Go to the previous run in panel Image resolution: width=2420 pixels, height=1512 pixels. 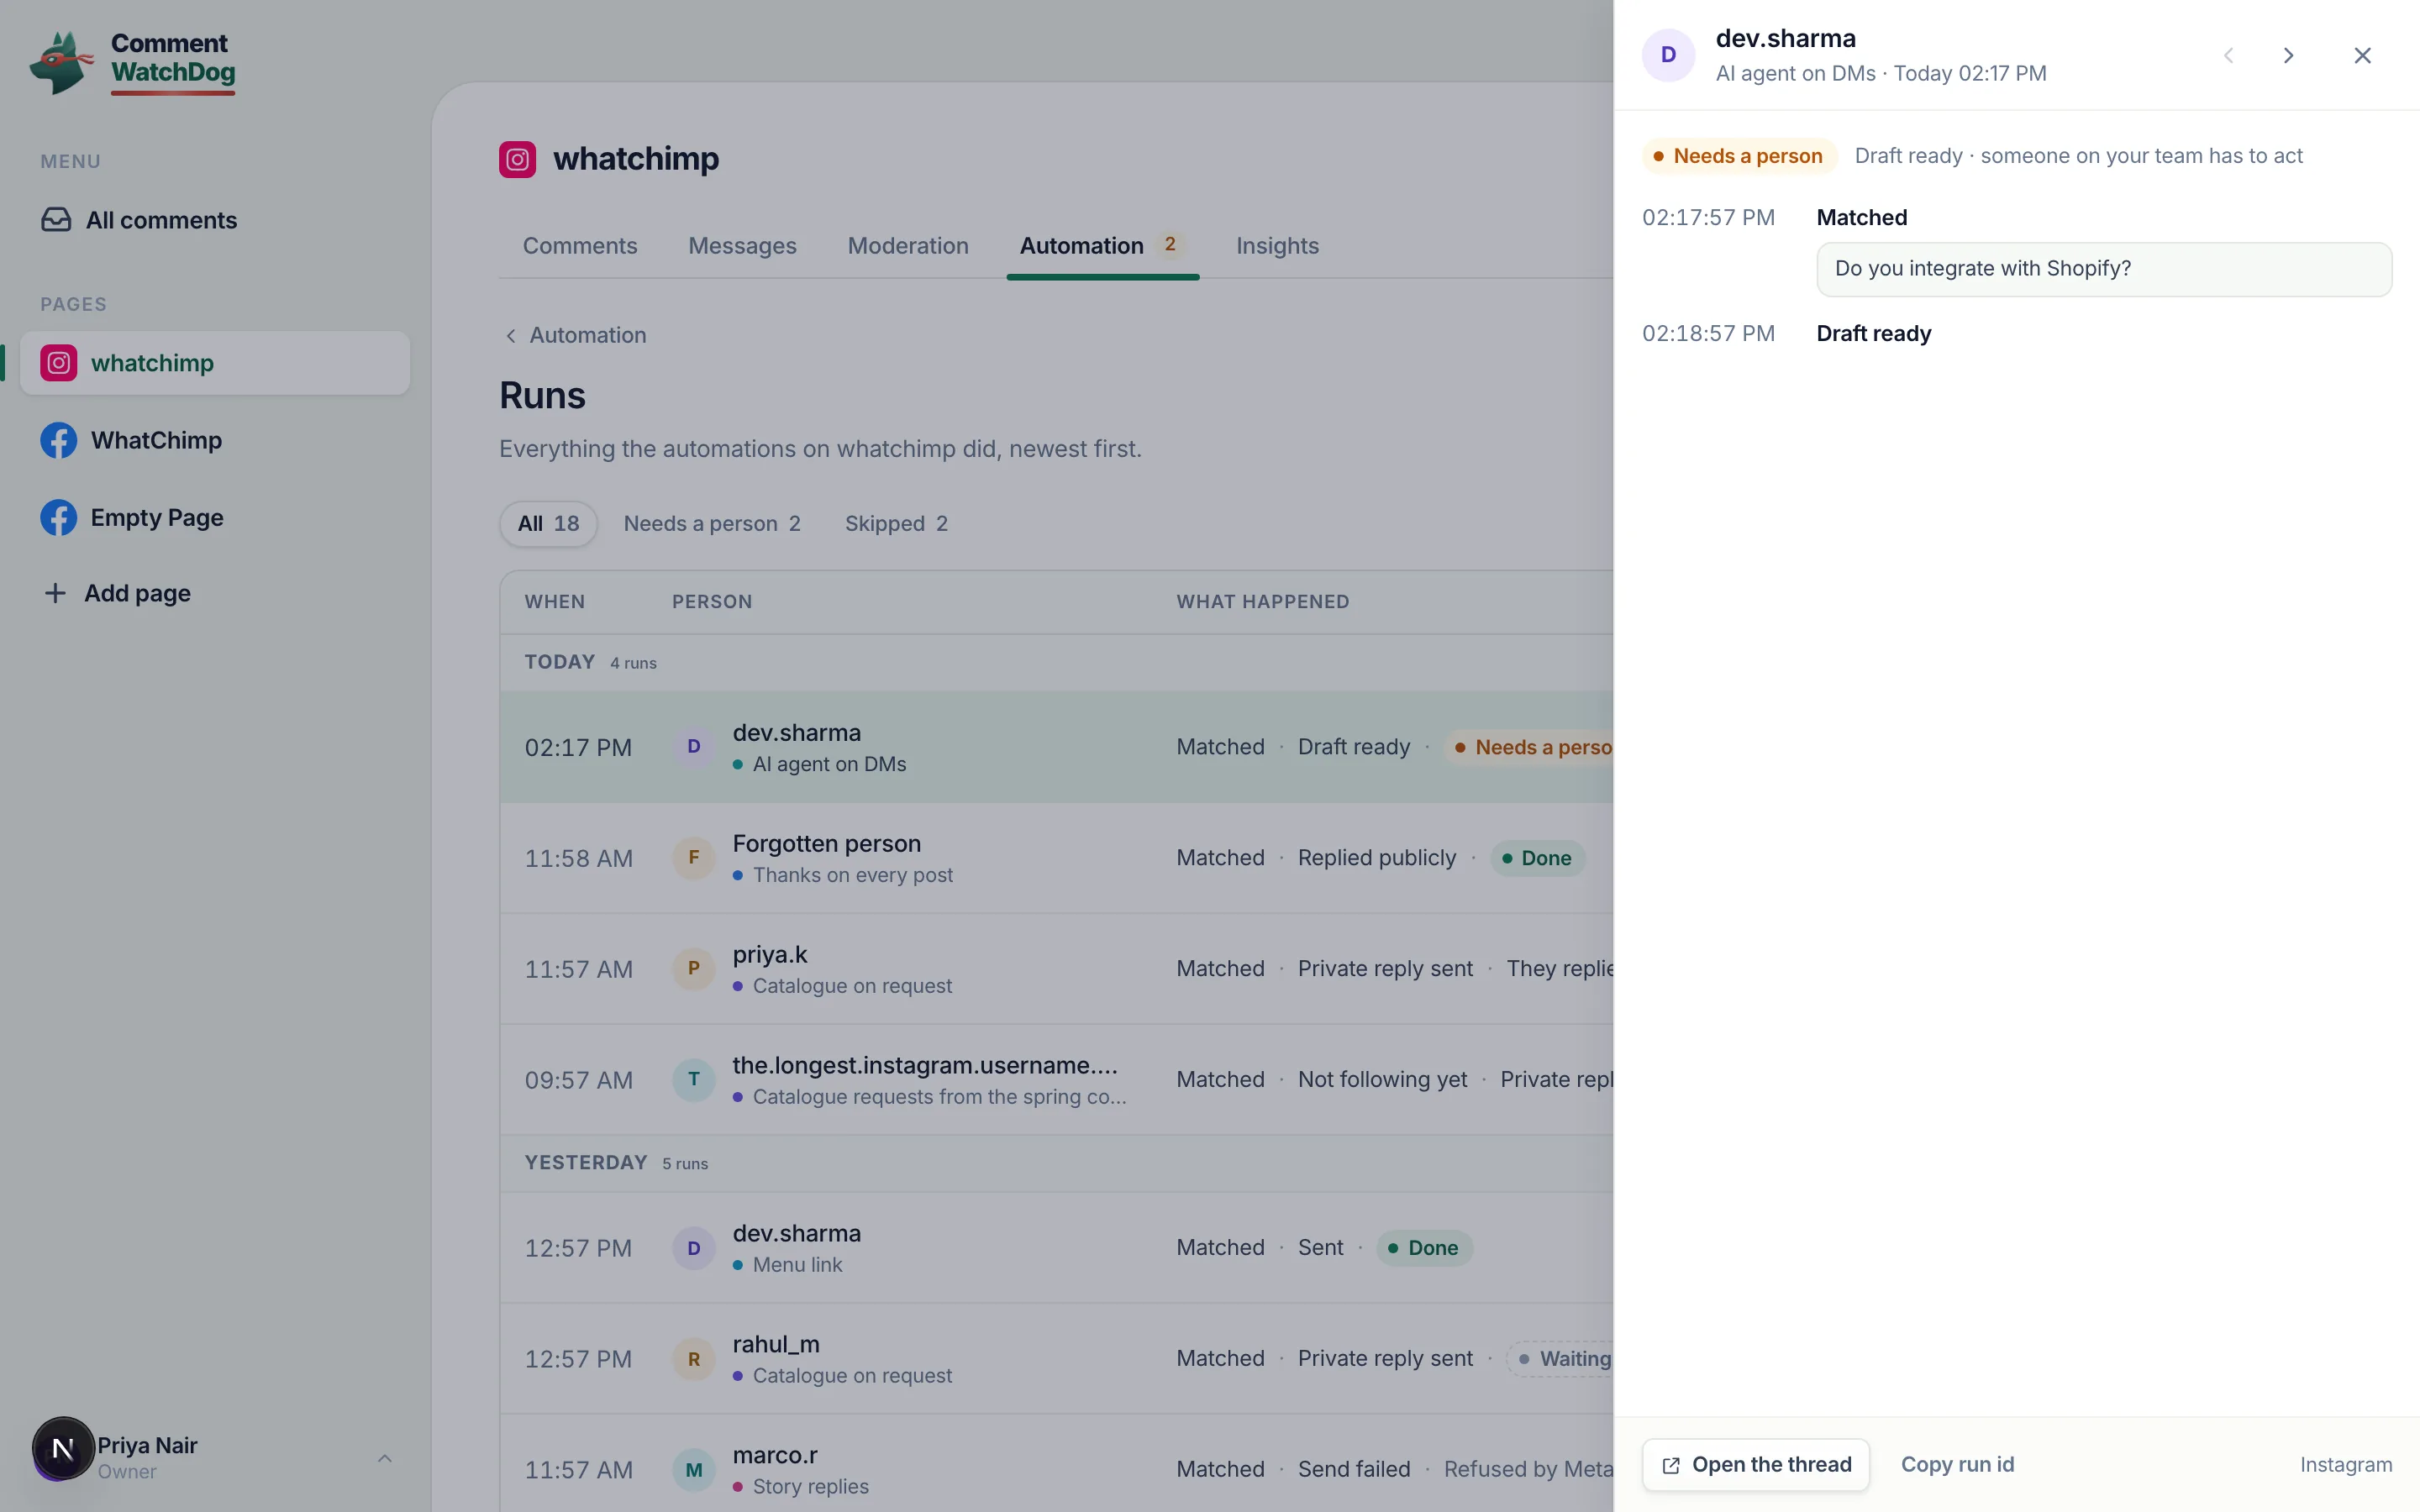point(2228,55)
